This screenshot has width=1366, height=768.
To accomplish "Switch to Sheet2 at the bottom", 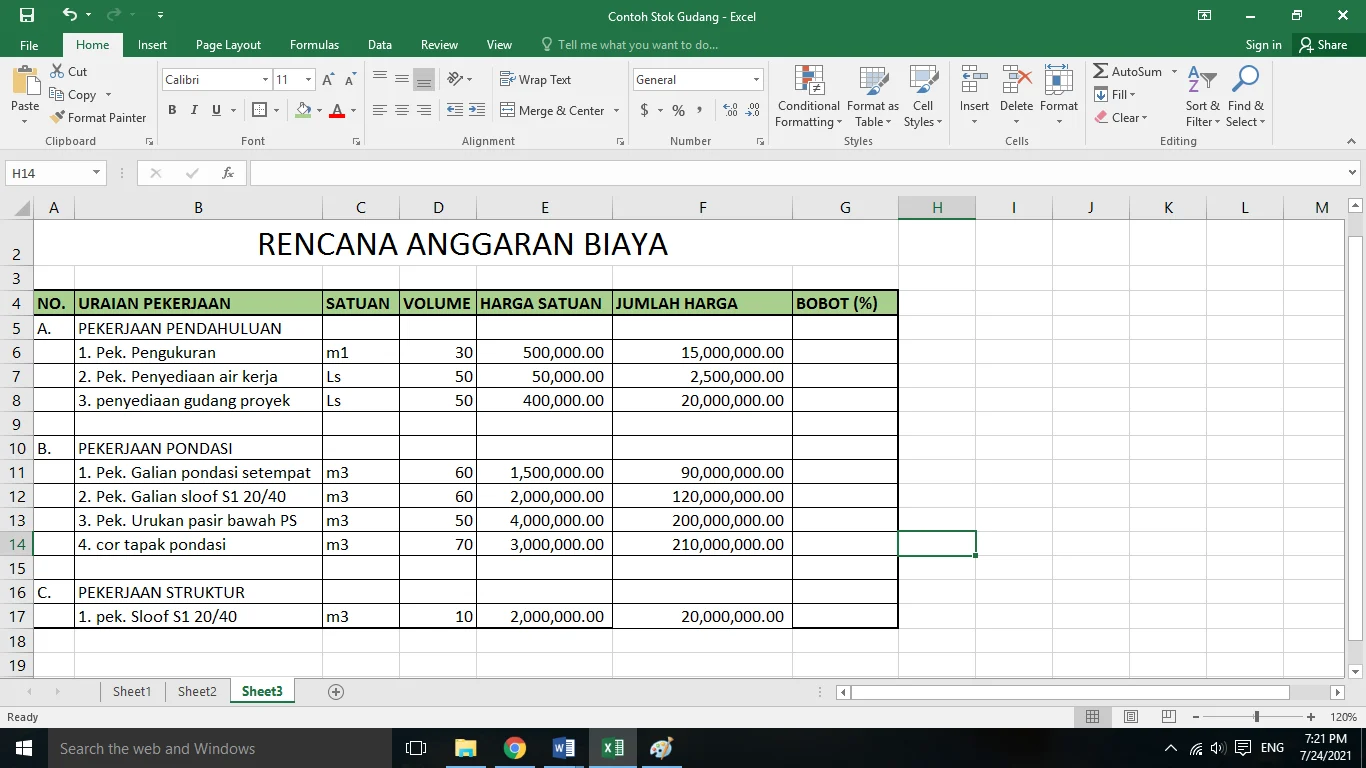I will [196, 691].
